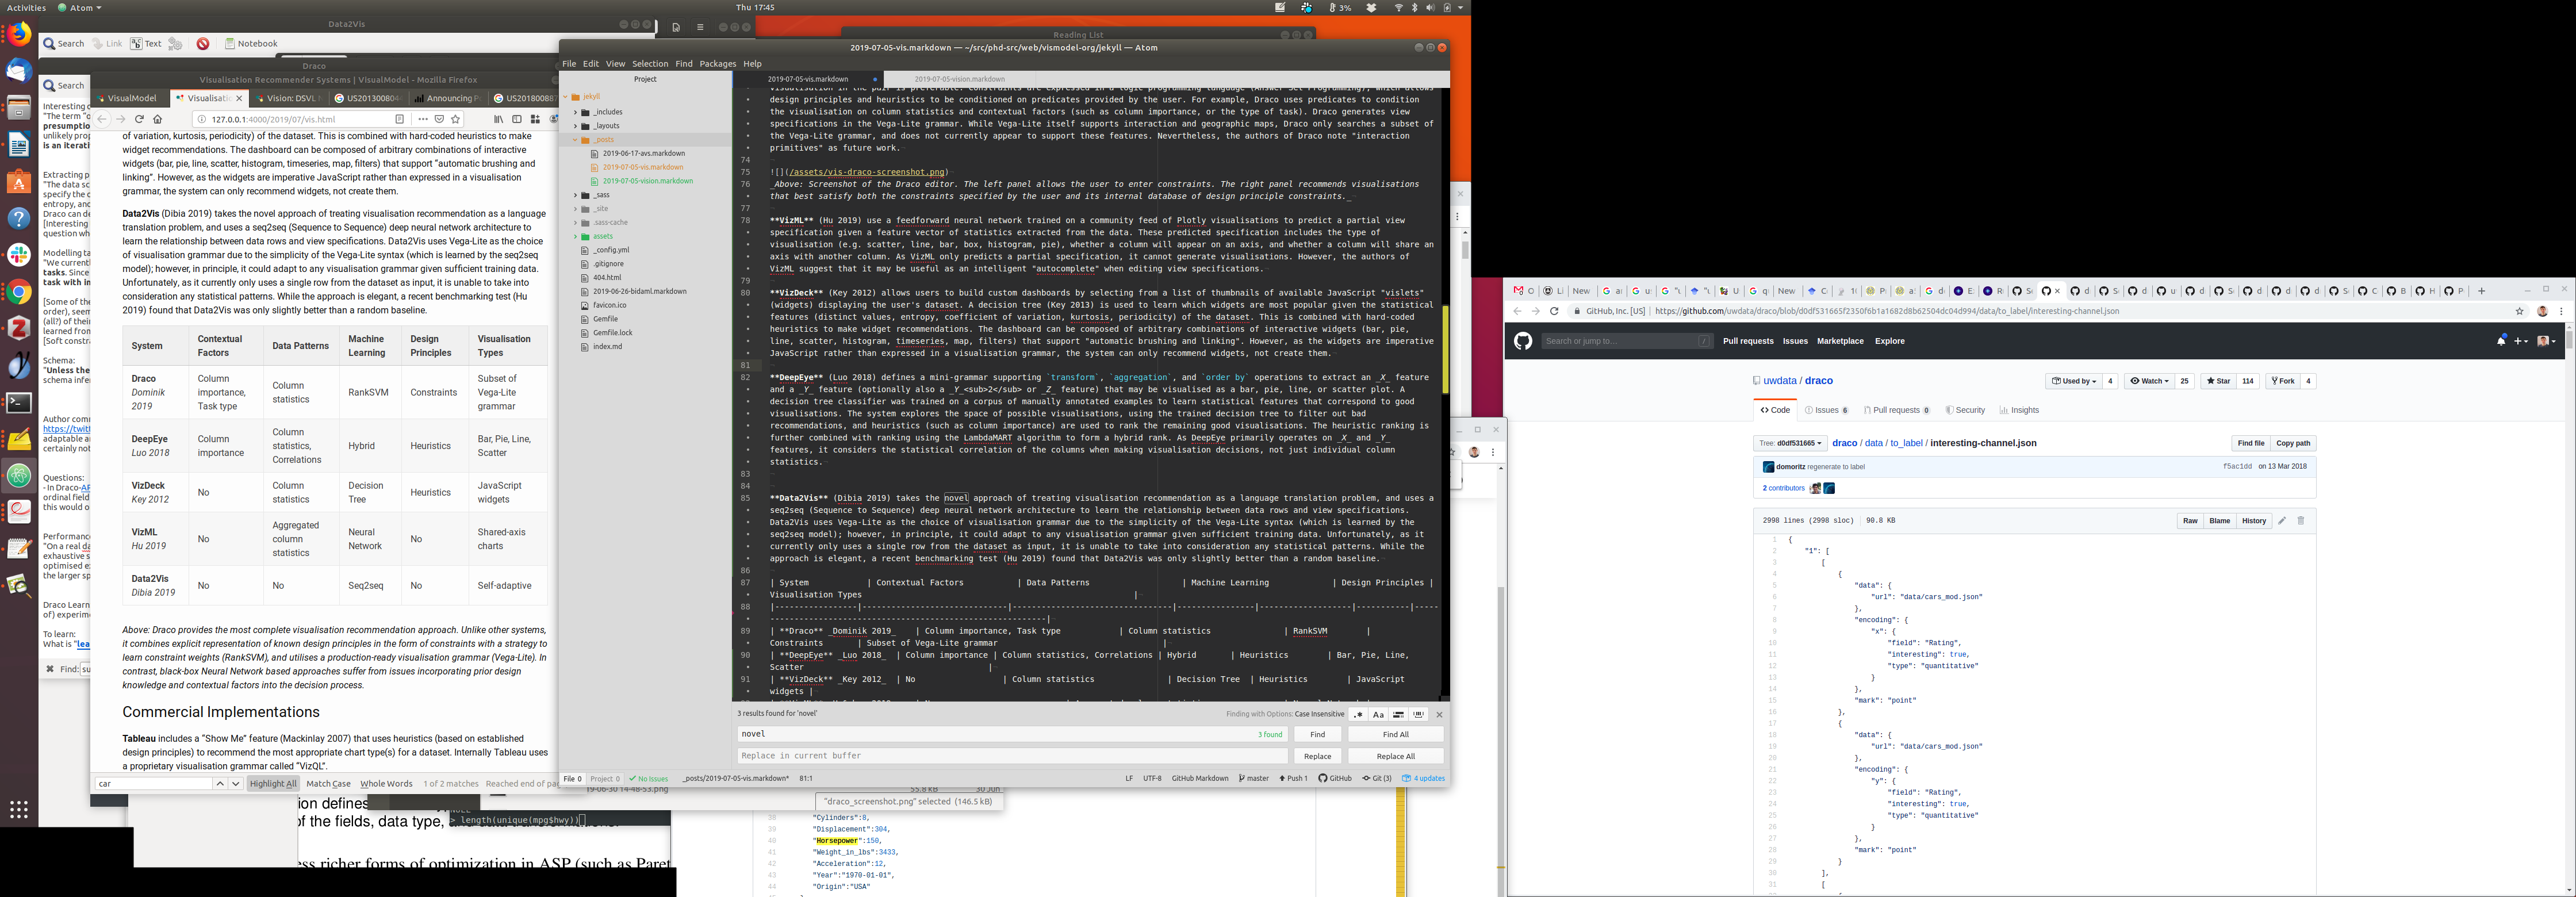Toggle Whole Word option in Atom find panel

1418,715
